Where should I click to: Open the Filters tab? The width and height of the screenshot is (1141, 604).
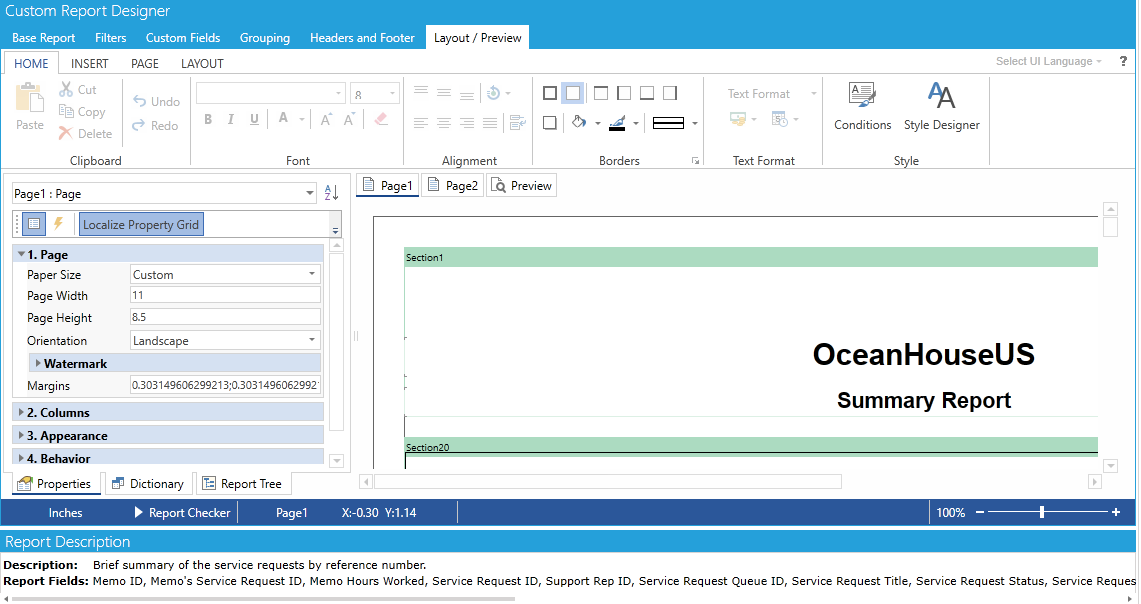[111, 38]
